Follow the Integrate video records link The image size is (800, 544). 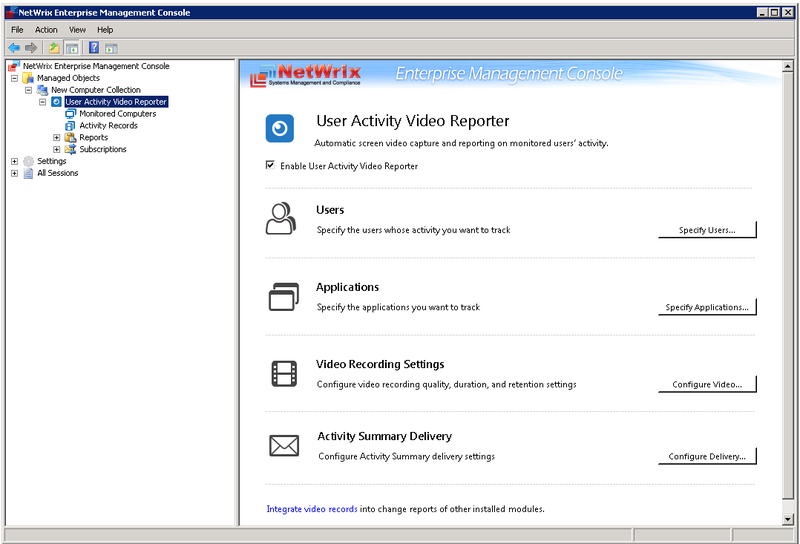tap(312, 509)
